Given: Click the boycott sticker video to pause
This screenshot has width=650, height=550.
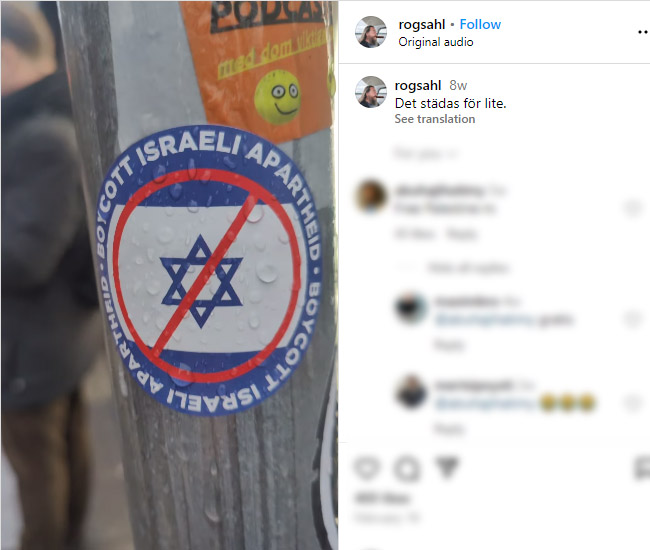Looking at the screenshot, I should click(x=170, y=275).
